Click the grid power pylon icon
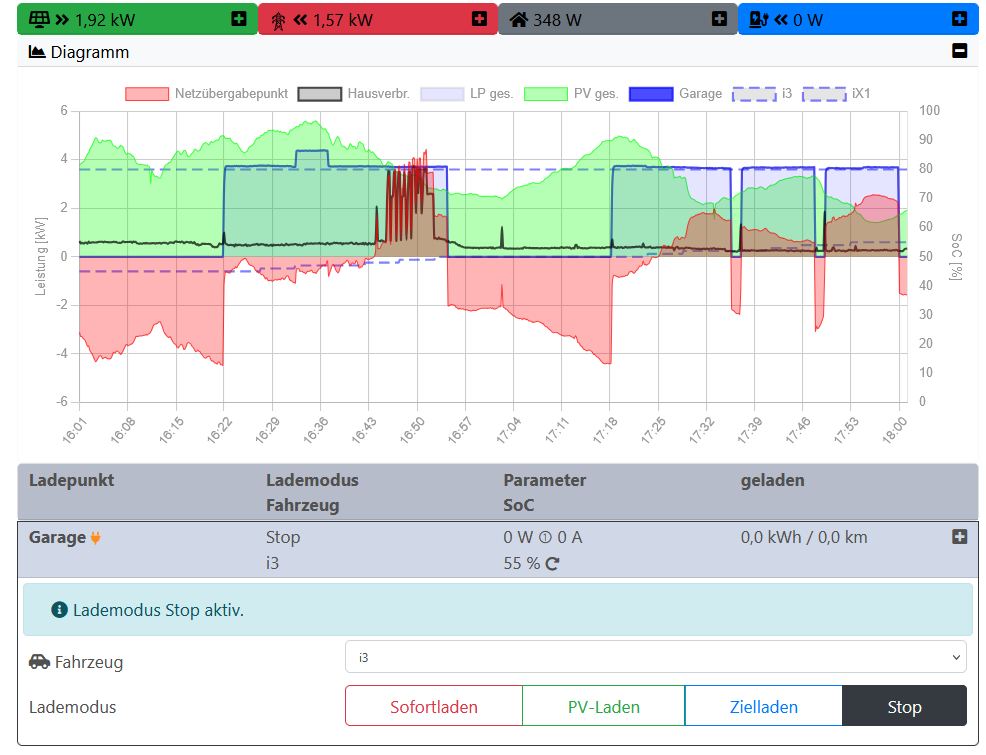Viewport: 986px width, 755px height. [277, 19]
